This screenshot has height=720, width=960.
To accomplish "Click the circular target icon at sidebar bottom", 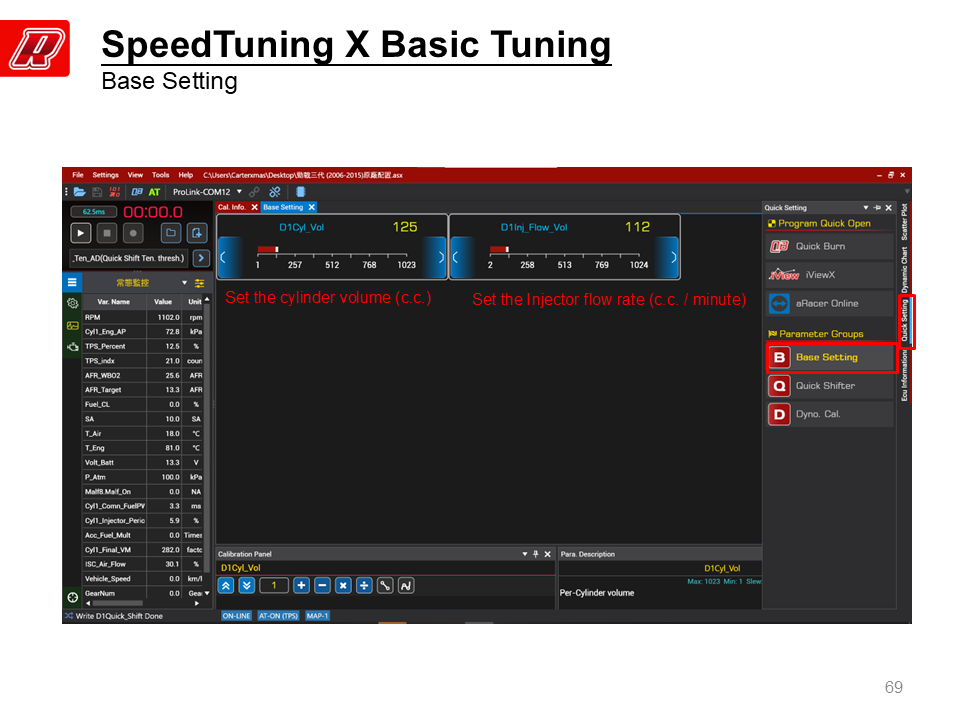I will (x=72, y=597).
